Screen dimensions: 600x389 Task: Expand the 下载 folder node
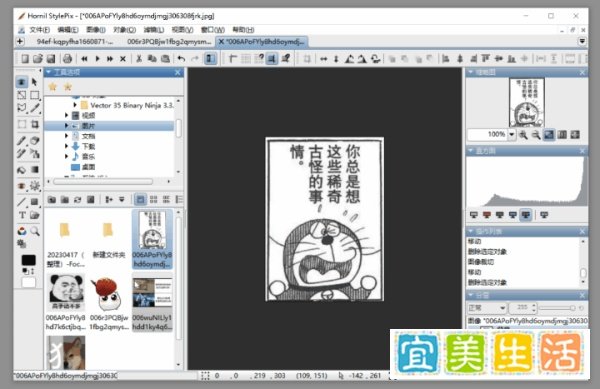coord(67,146)
